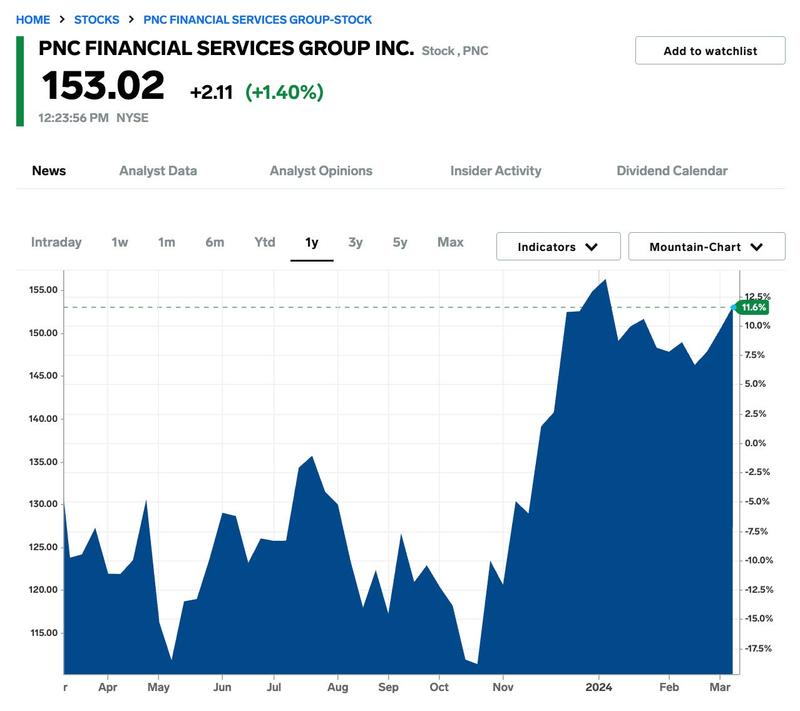Click the May date axis label
This screenshot has height=711, width=800.
pyautogui.click(x=159, y=688)
